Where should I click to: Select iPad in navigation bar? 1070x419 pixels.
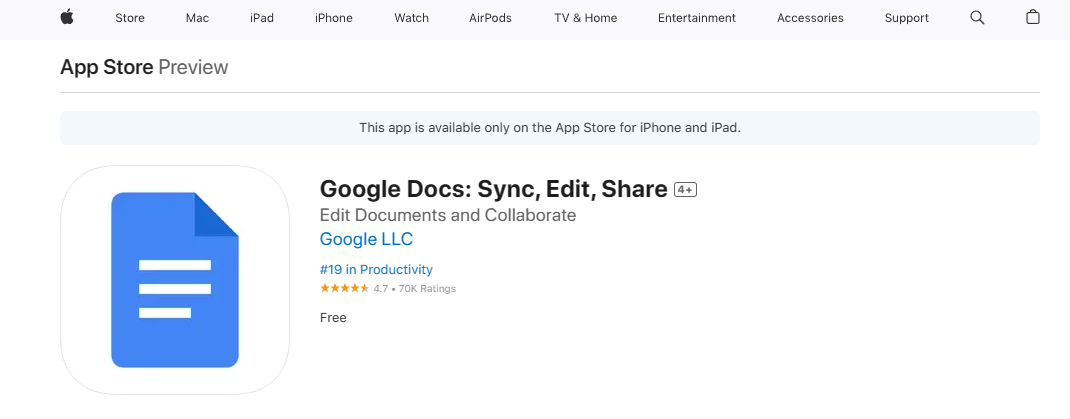262,18
